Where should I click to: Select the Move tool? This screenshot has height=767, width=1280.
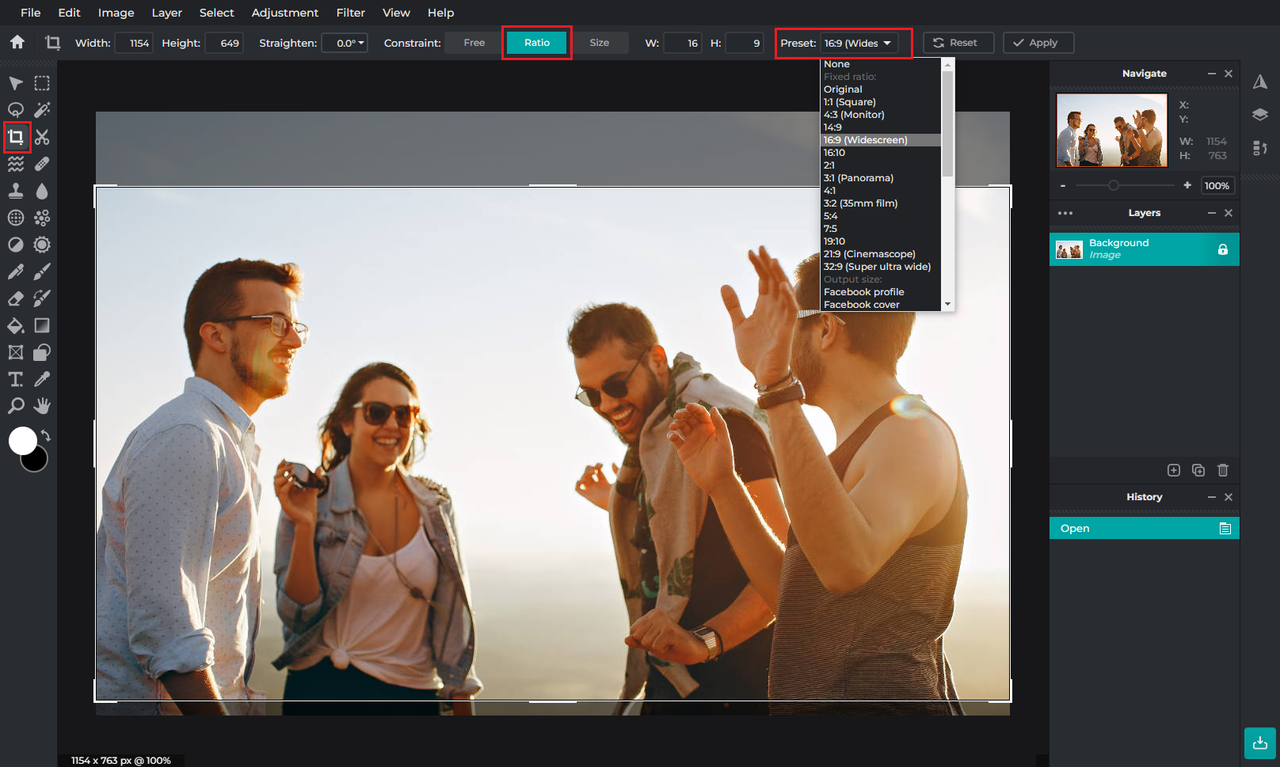[x=15, y=83]
